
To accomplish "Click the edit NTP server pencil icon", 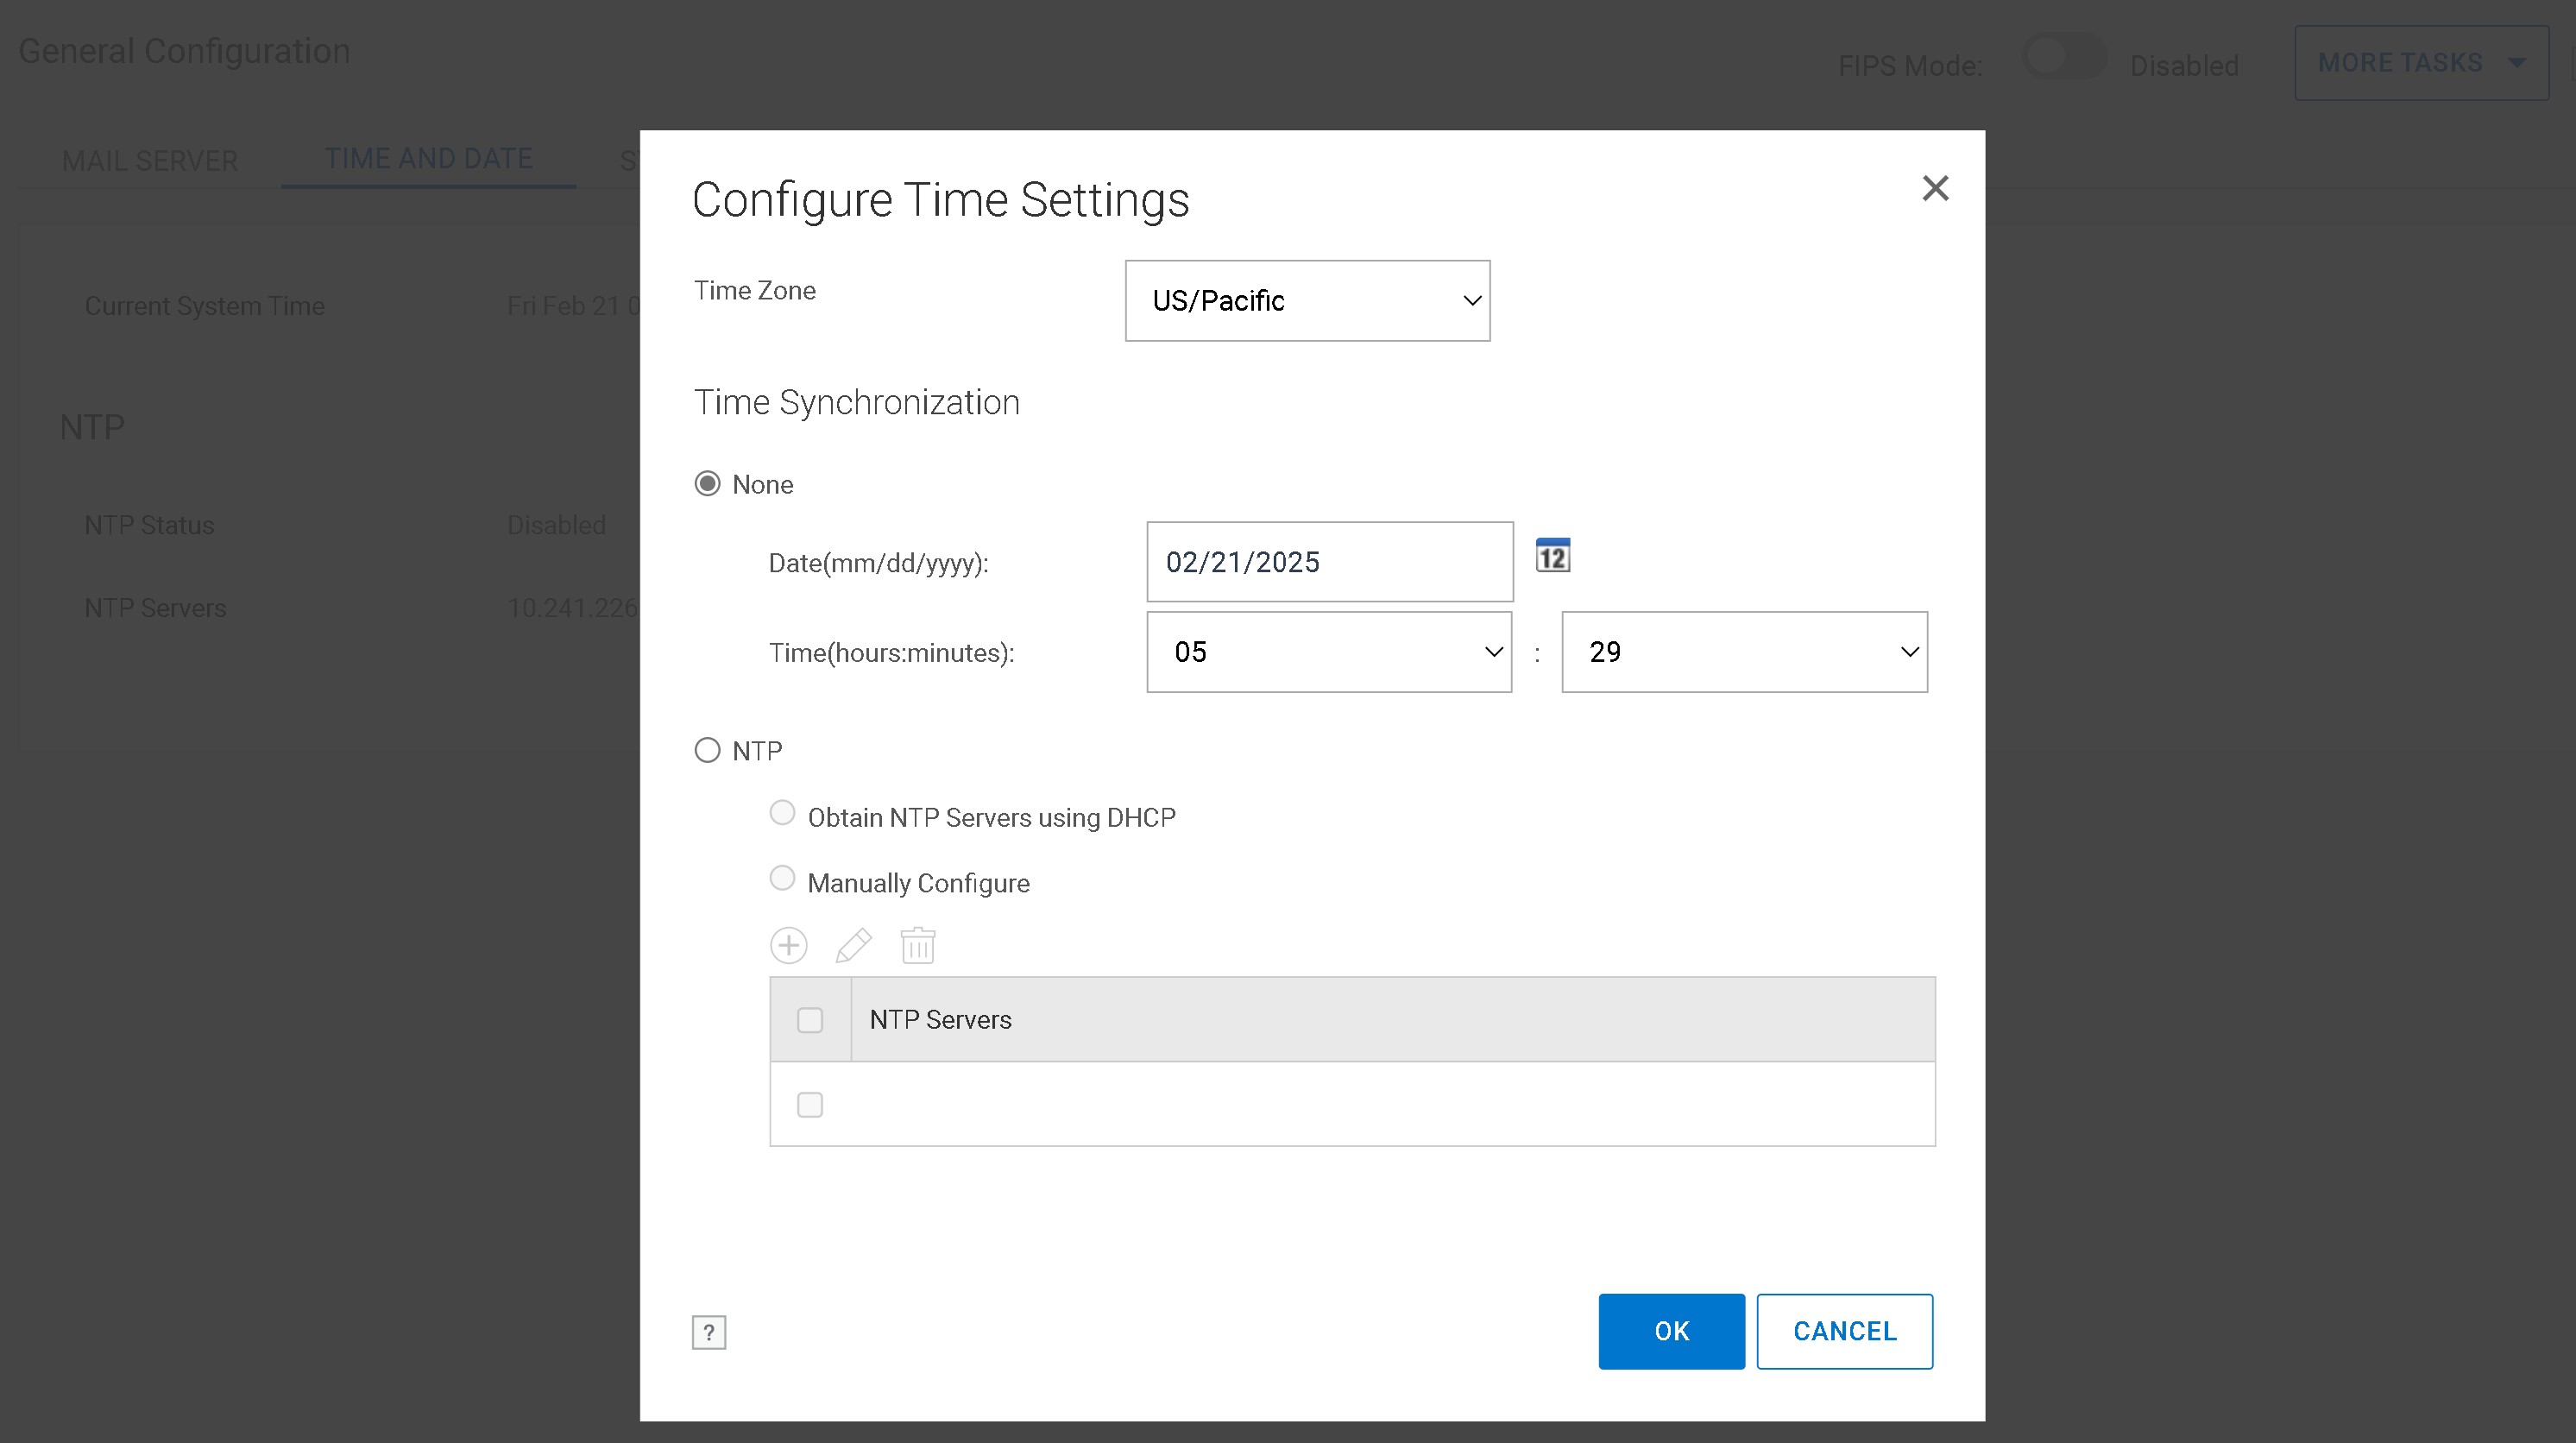I will pos(853,945).
